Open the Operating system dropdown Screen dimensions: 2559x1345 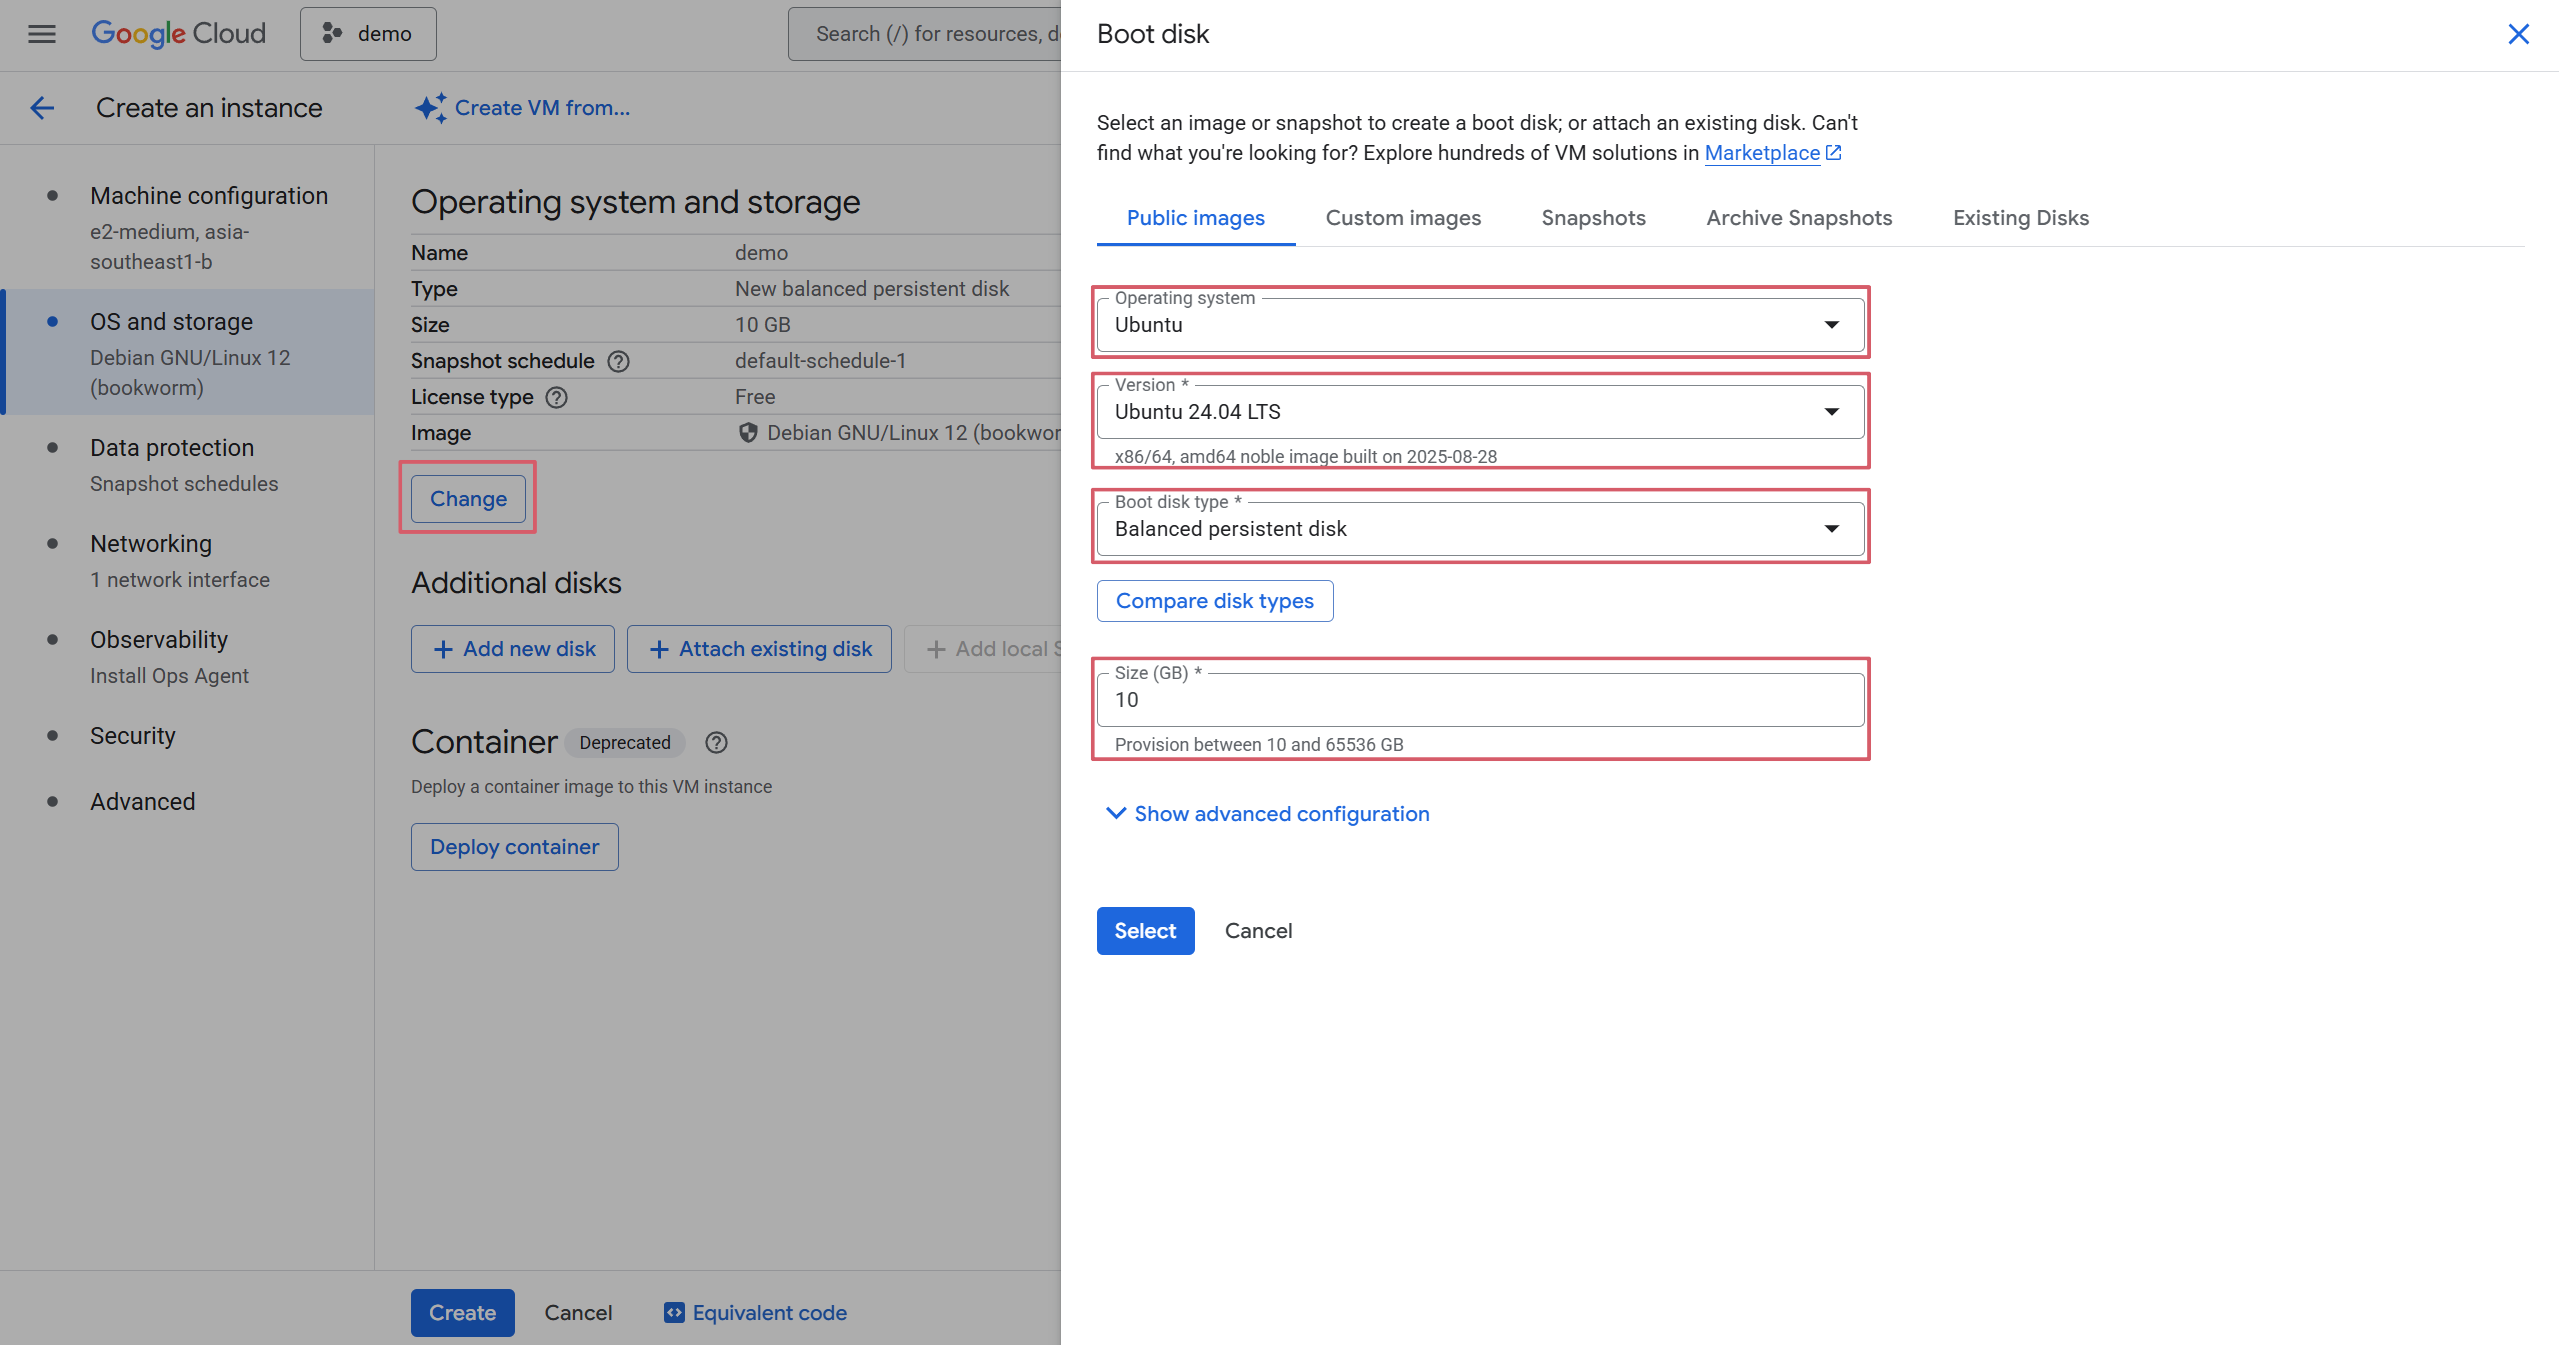(1480, 325)
